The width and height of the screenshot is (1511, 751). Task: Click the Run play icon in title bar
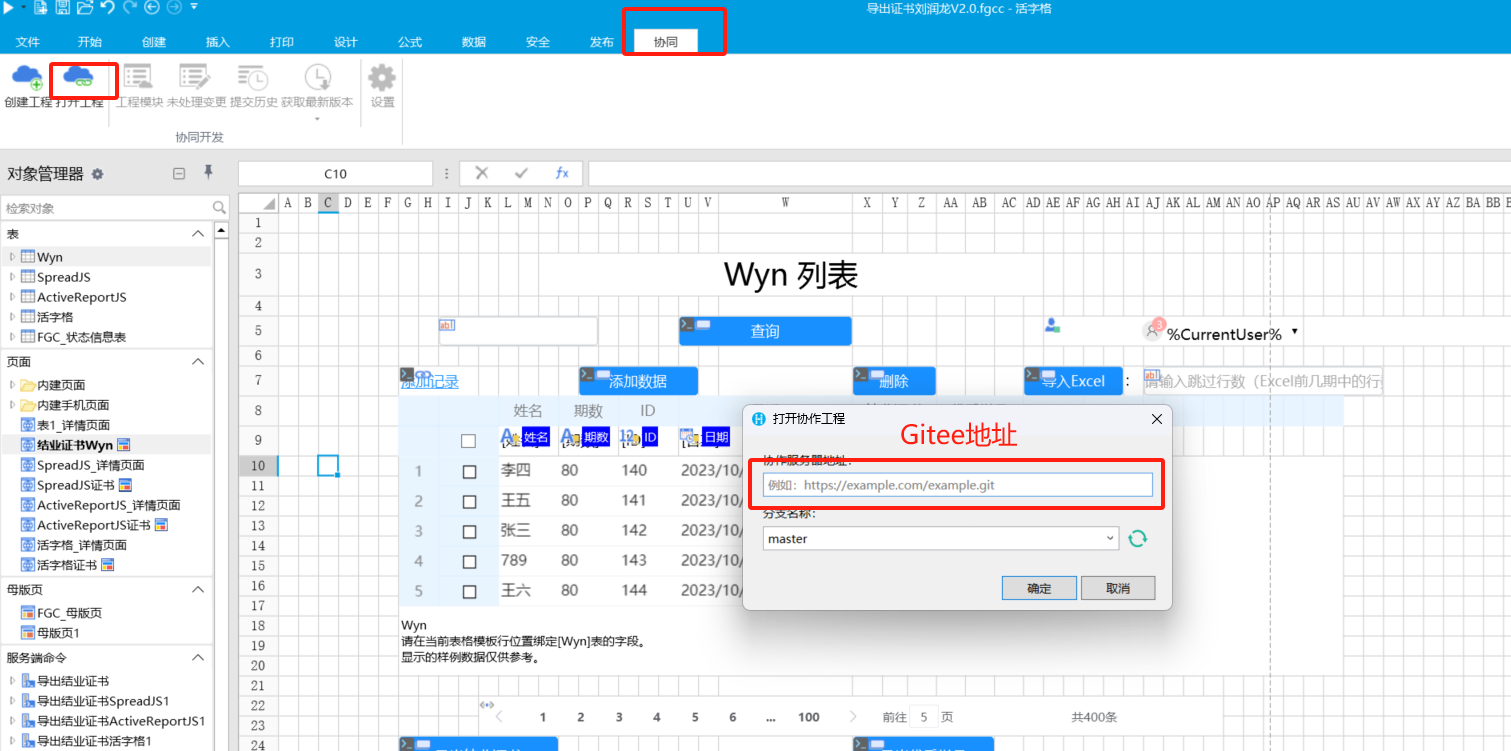click(7, 8)
